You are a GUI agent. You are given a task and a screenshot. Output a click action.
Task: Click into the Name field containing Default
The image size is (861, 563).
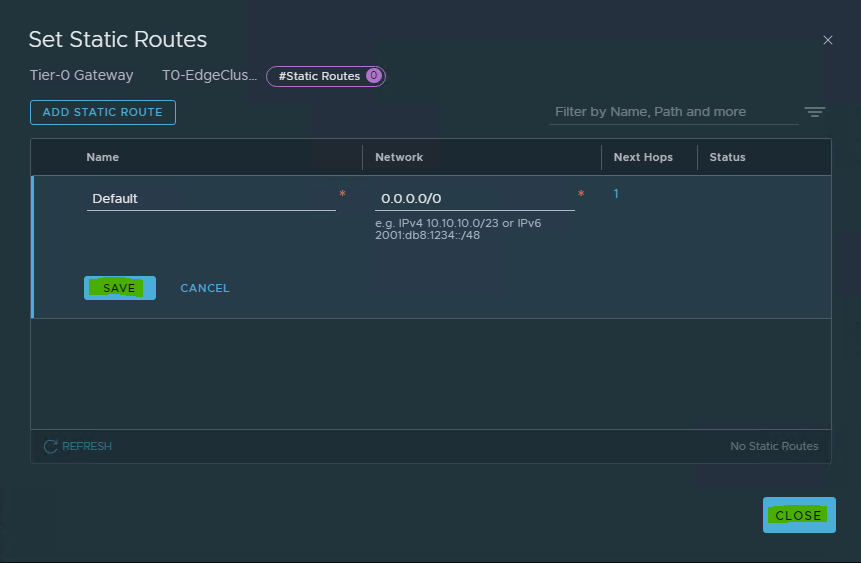211,198
